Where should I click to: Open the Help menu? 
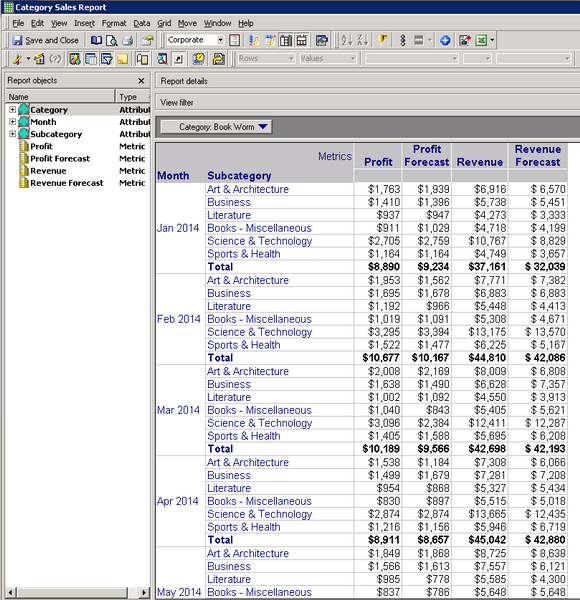(x=246, y=23)
